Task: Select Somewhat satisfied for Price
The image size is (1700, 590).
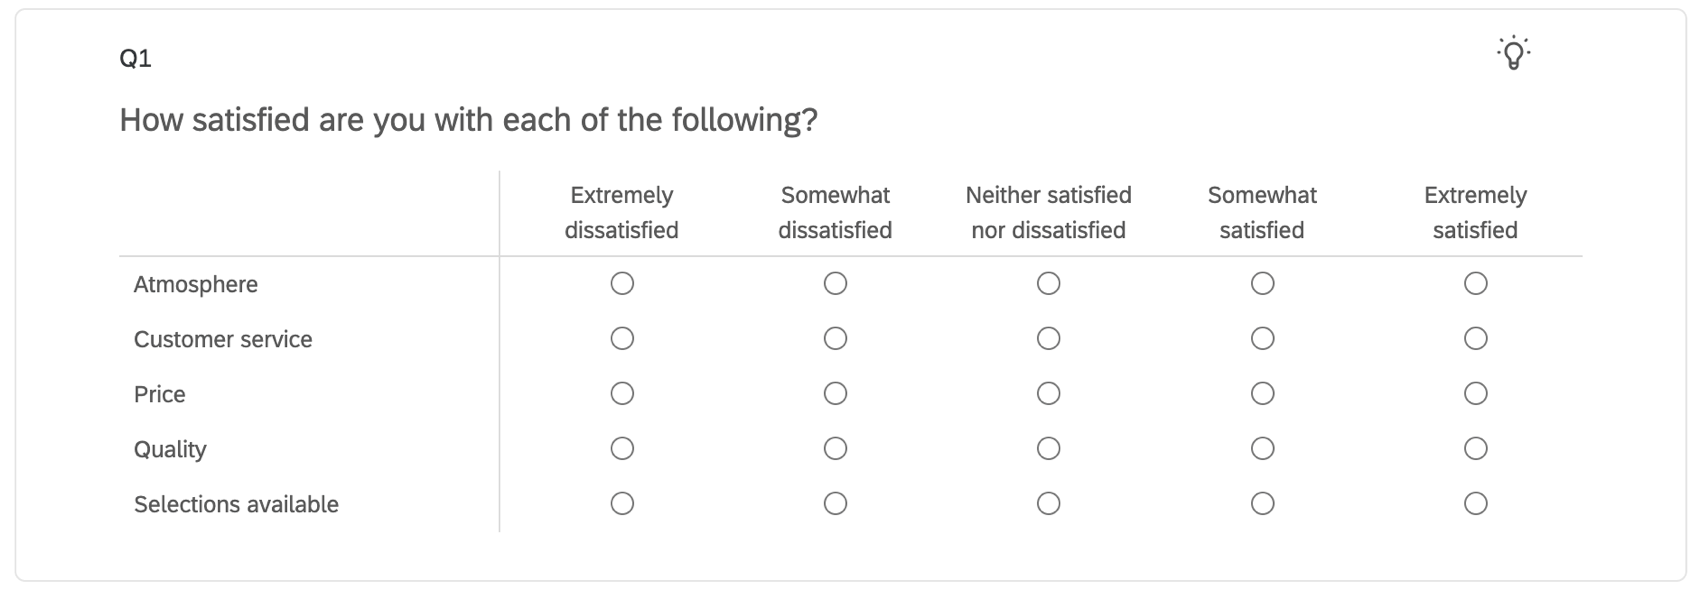Action: tap(1262, 394)
